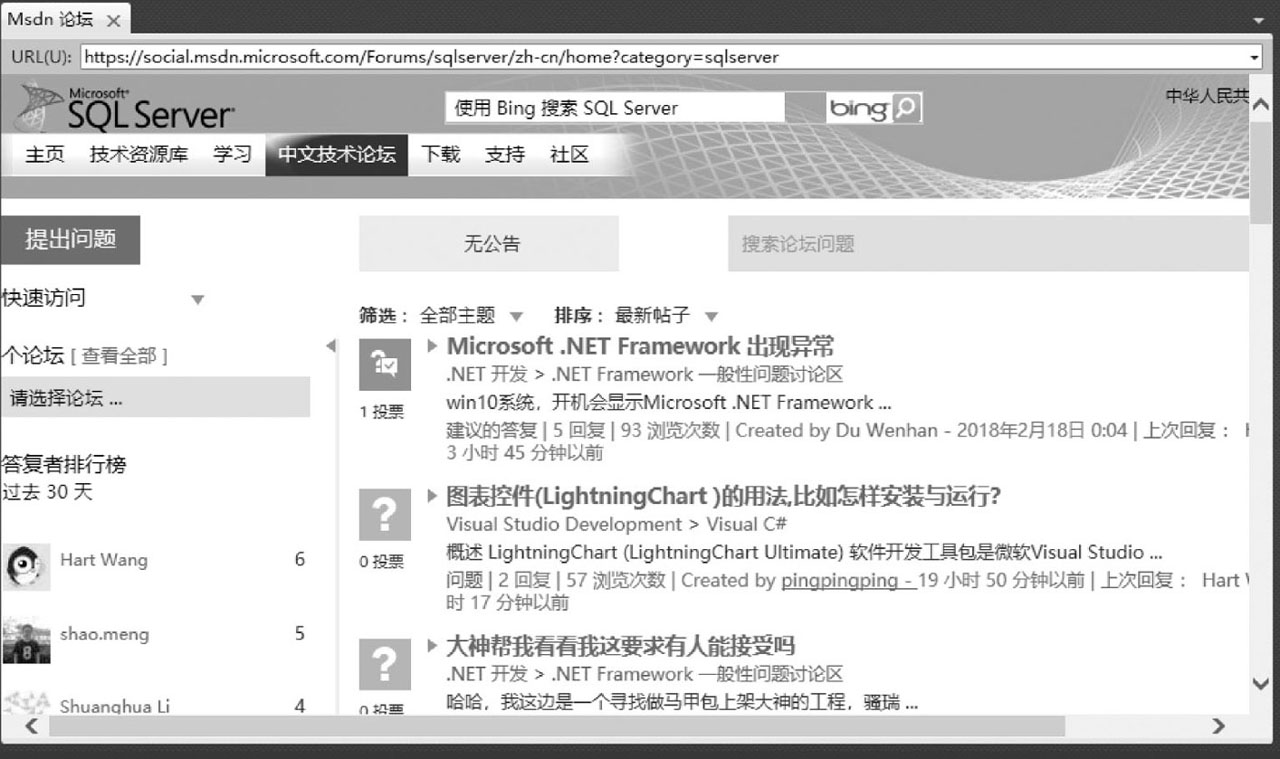Open the 支持 menu item
The height and width of the screenshot is (759, 1280).
click(505, 155)
